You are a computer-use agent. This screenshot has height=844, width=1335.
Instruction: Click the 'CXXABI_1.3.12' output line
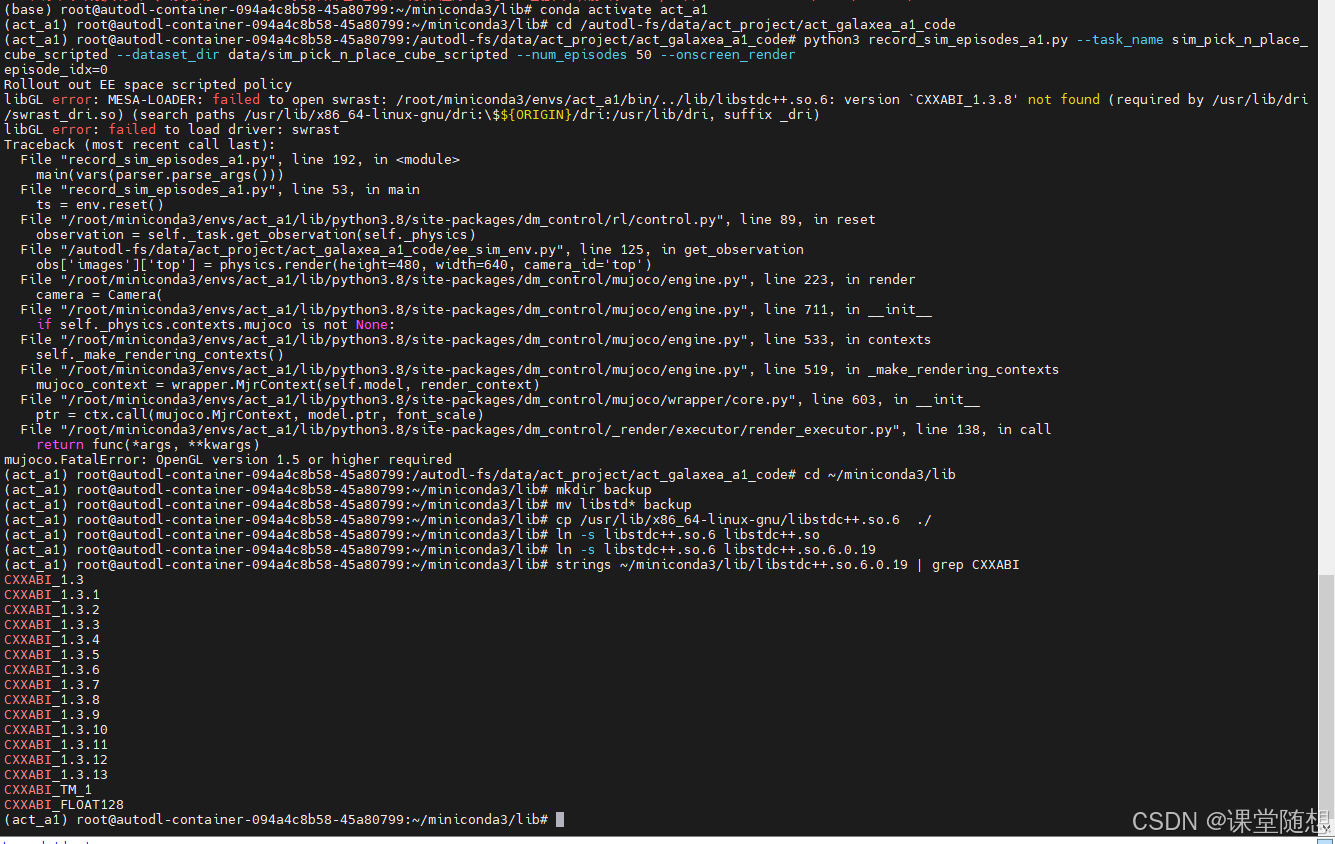point(56,760)
